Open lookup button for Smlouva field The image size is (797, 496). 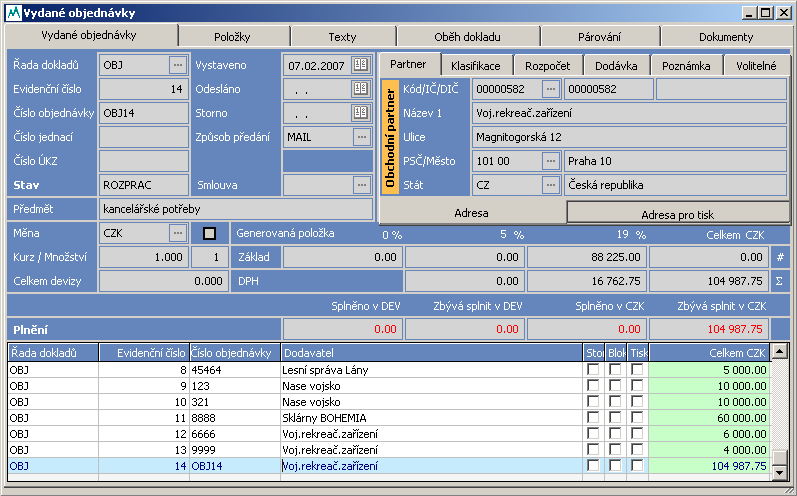pos(361,185)
